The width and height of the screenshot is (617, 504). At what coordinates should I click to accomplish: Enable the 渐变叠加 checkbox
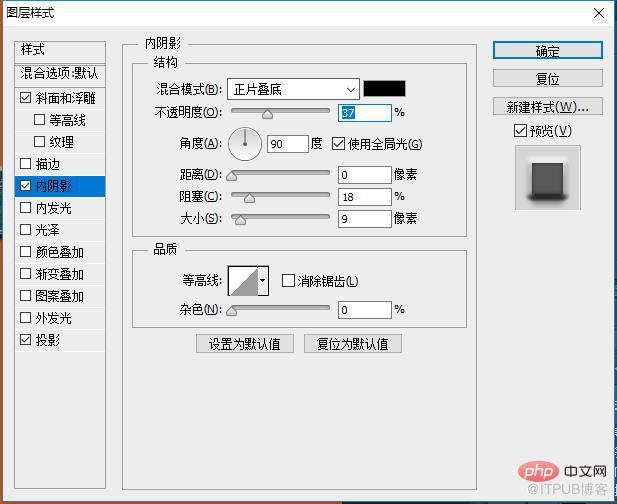(x=26, y=273)
